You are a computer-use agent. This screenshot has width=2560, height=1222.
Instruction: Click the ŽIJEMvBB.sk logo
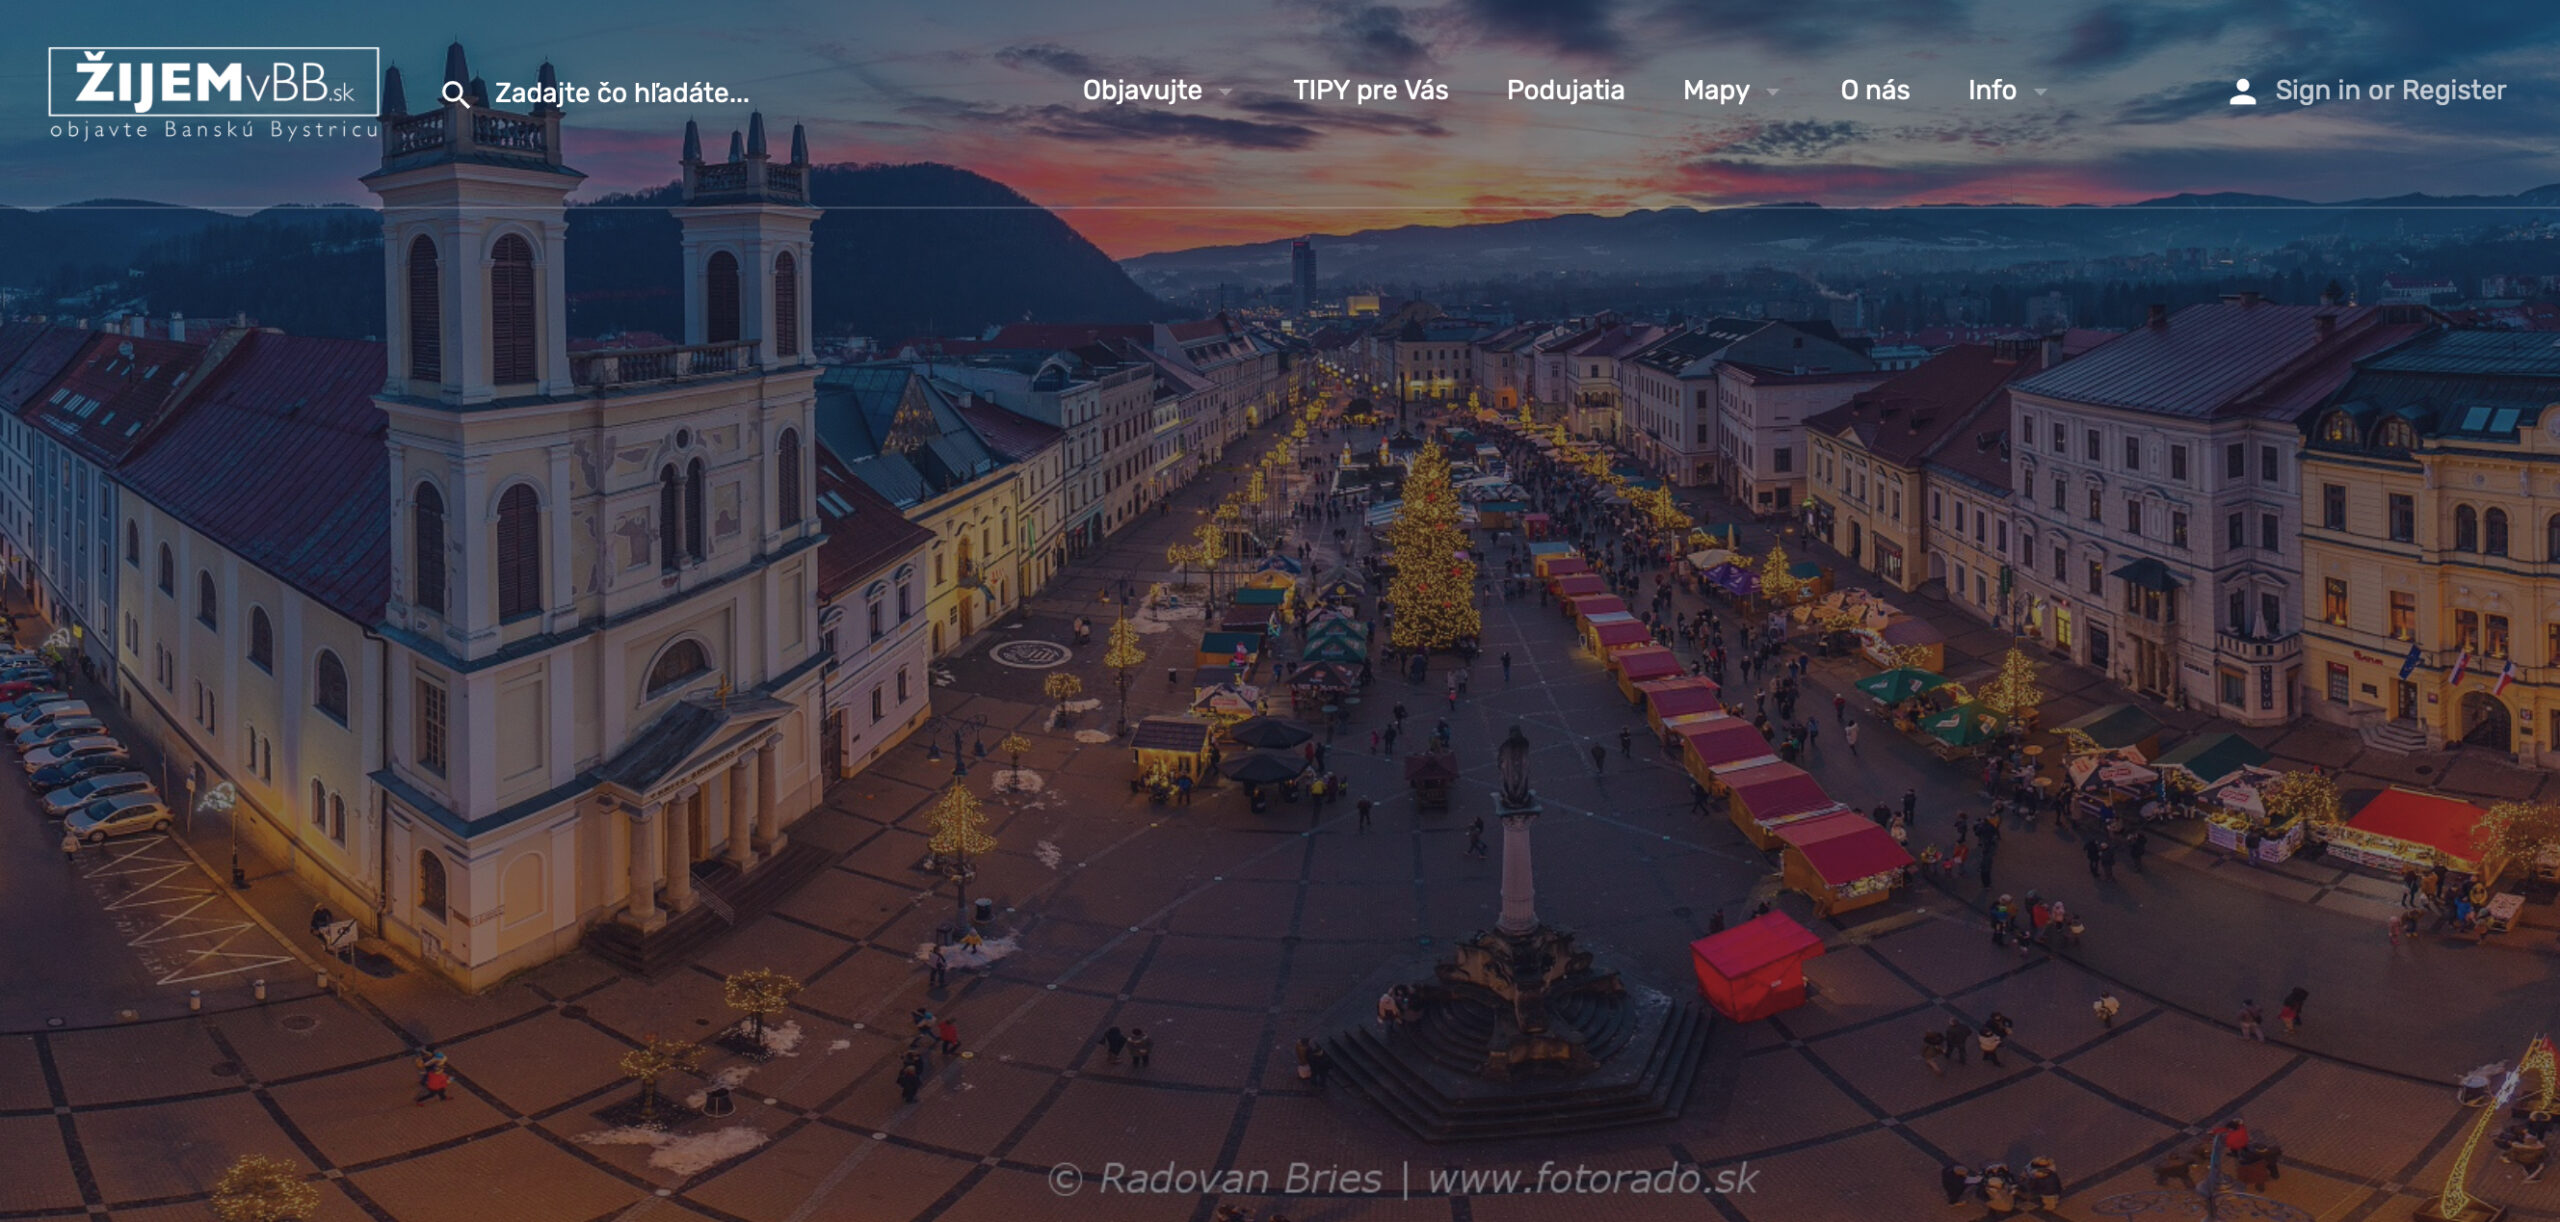(x=213, y=82)
